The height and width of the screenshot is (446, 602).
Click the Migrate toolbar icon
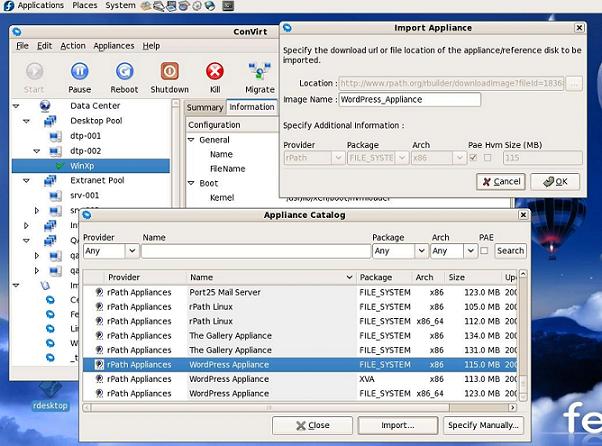click(x=259, y=72)
